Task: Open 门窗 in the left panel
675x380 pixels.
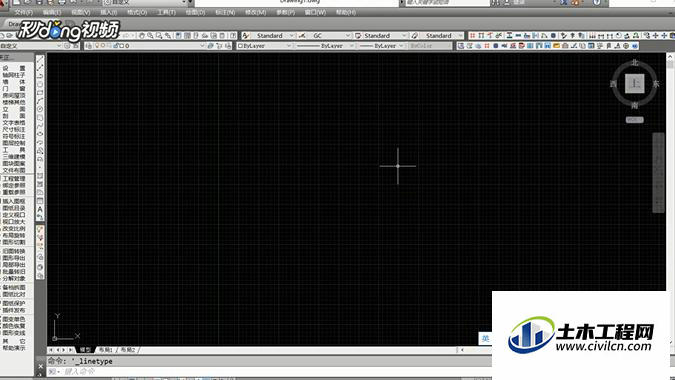Action: [14, 89]
